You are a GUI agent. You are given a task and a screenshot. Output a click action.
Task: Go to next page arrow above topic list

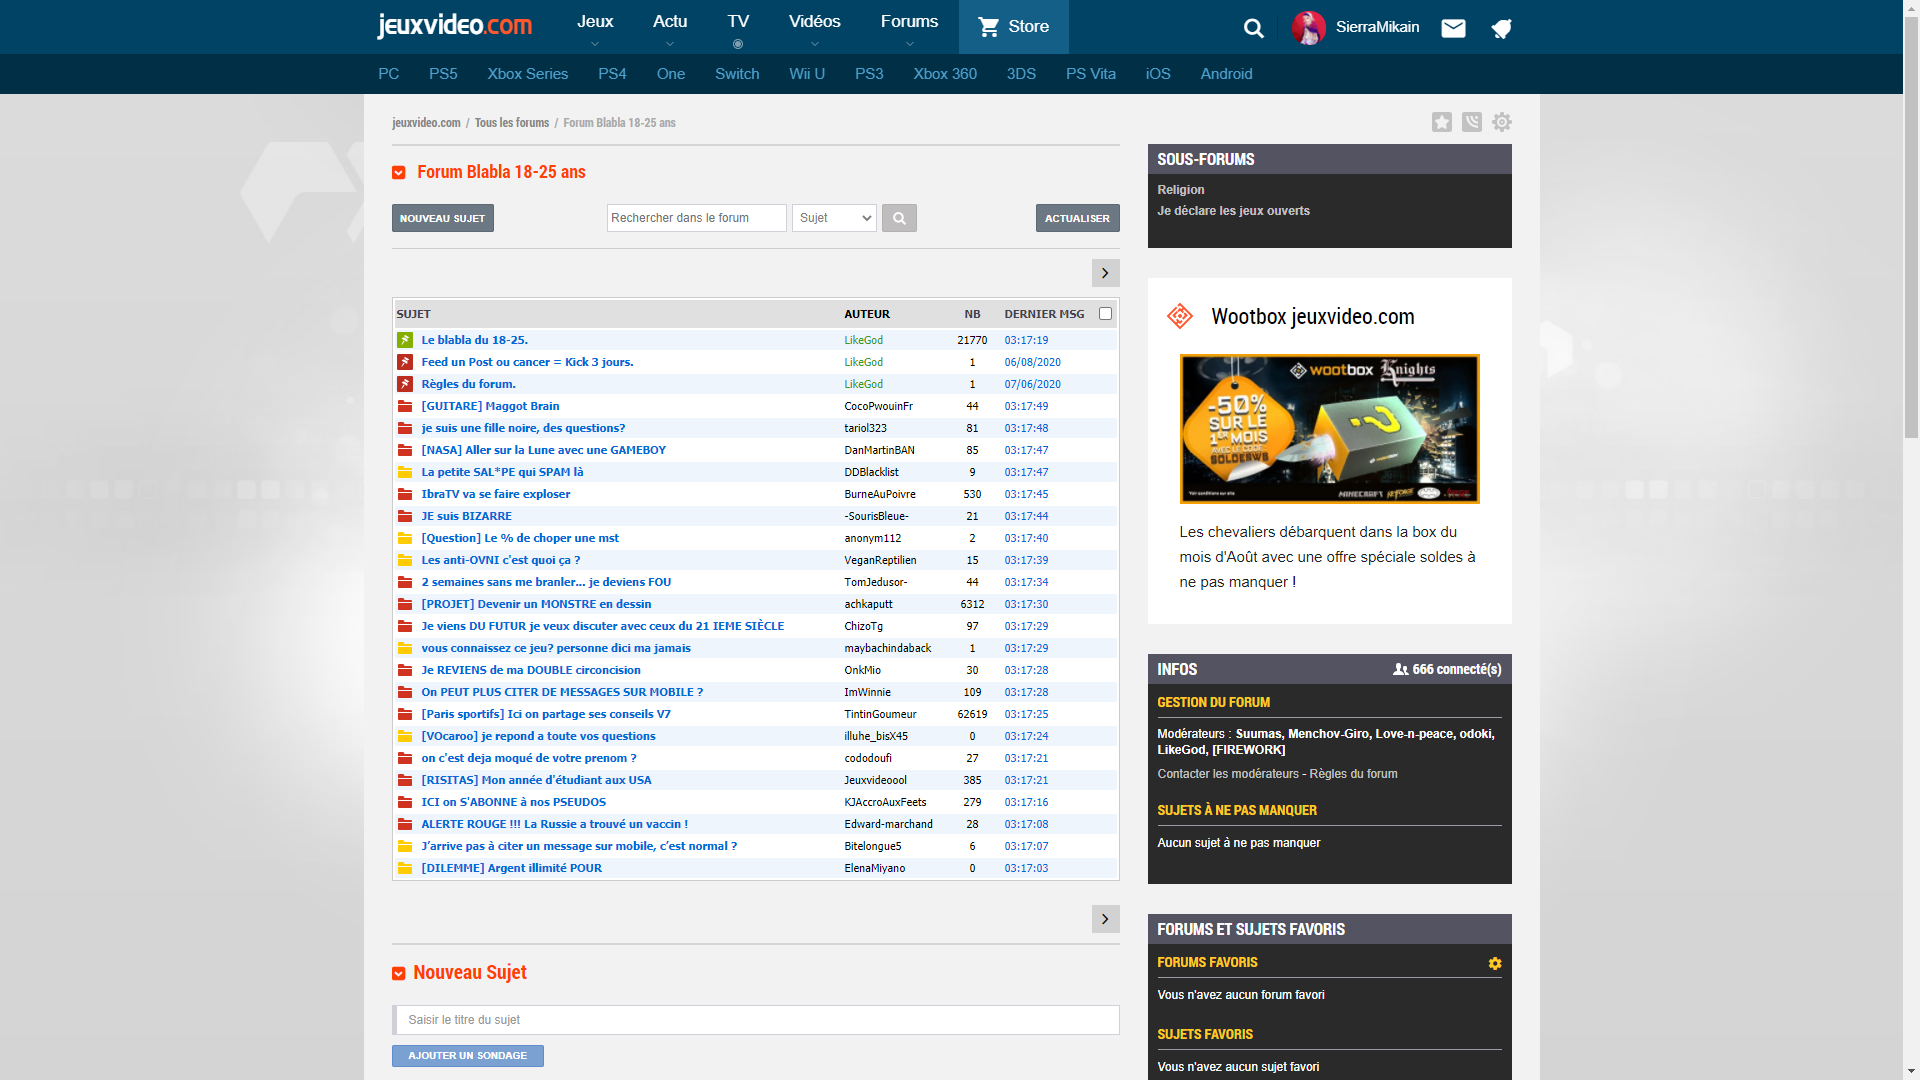click(1105, 273)
